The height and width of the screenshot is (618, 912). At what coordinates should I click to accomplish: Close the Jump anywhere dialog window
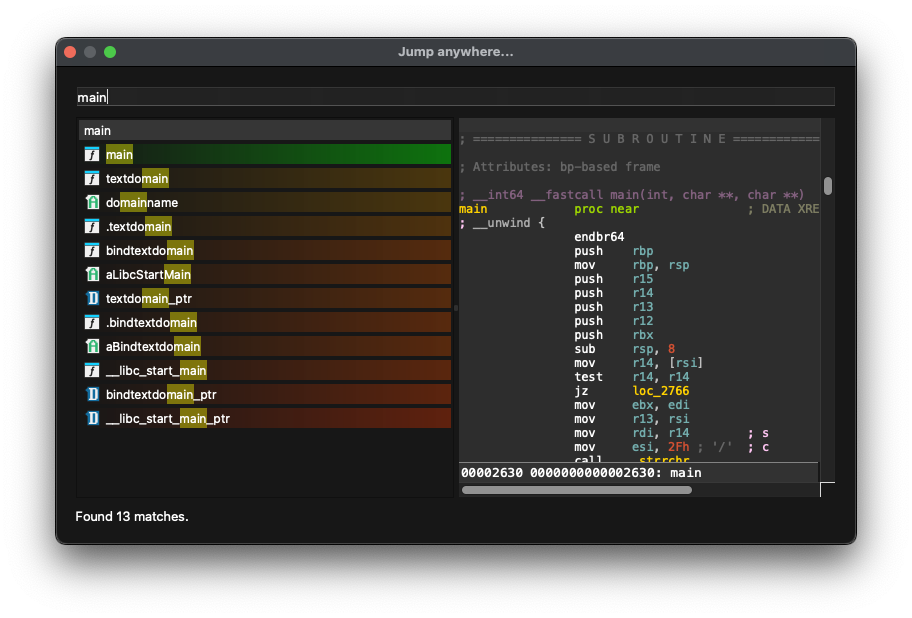coord(70,52)
